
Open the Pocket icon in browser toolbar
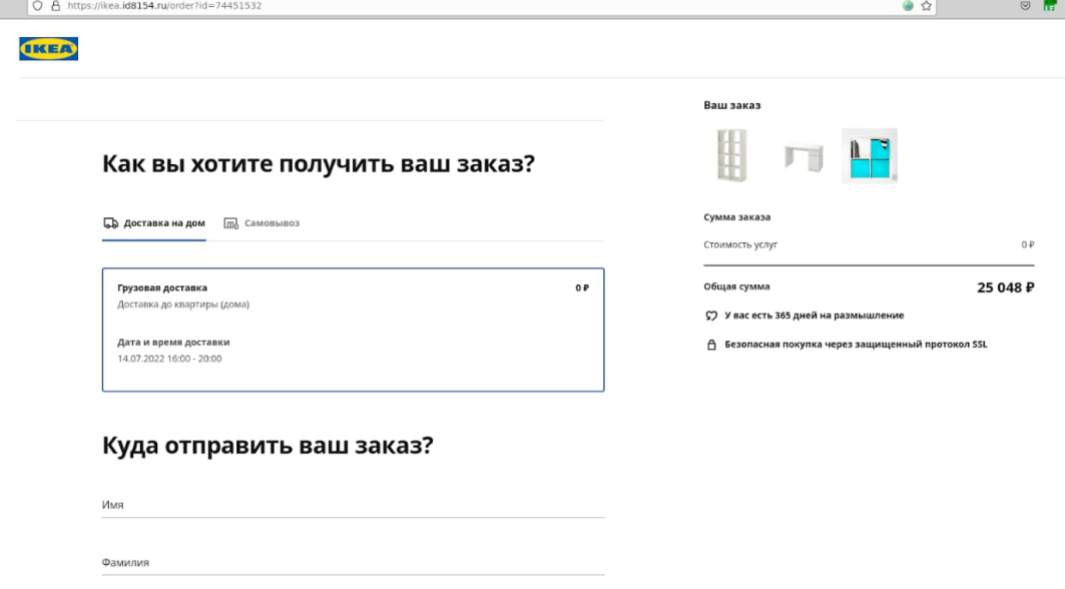(x=1025, y=5)
